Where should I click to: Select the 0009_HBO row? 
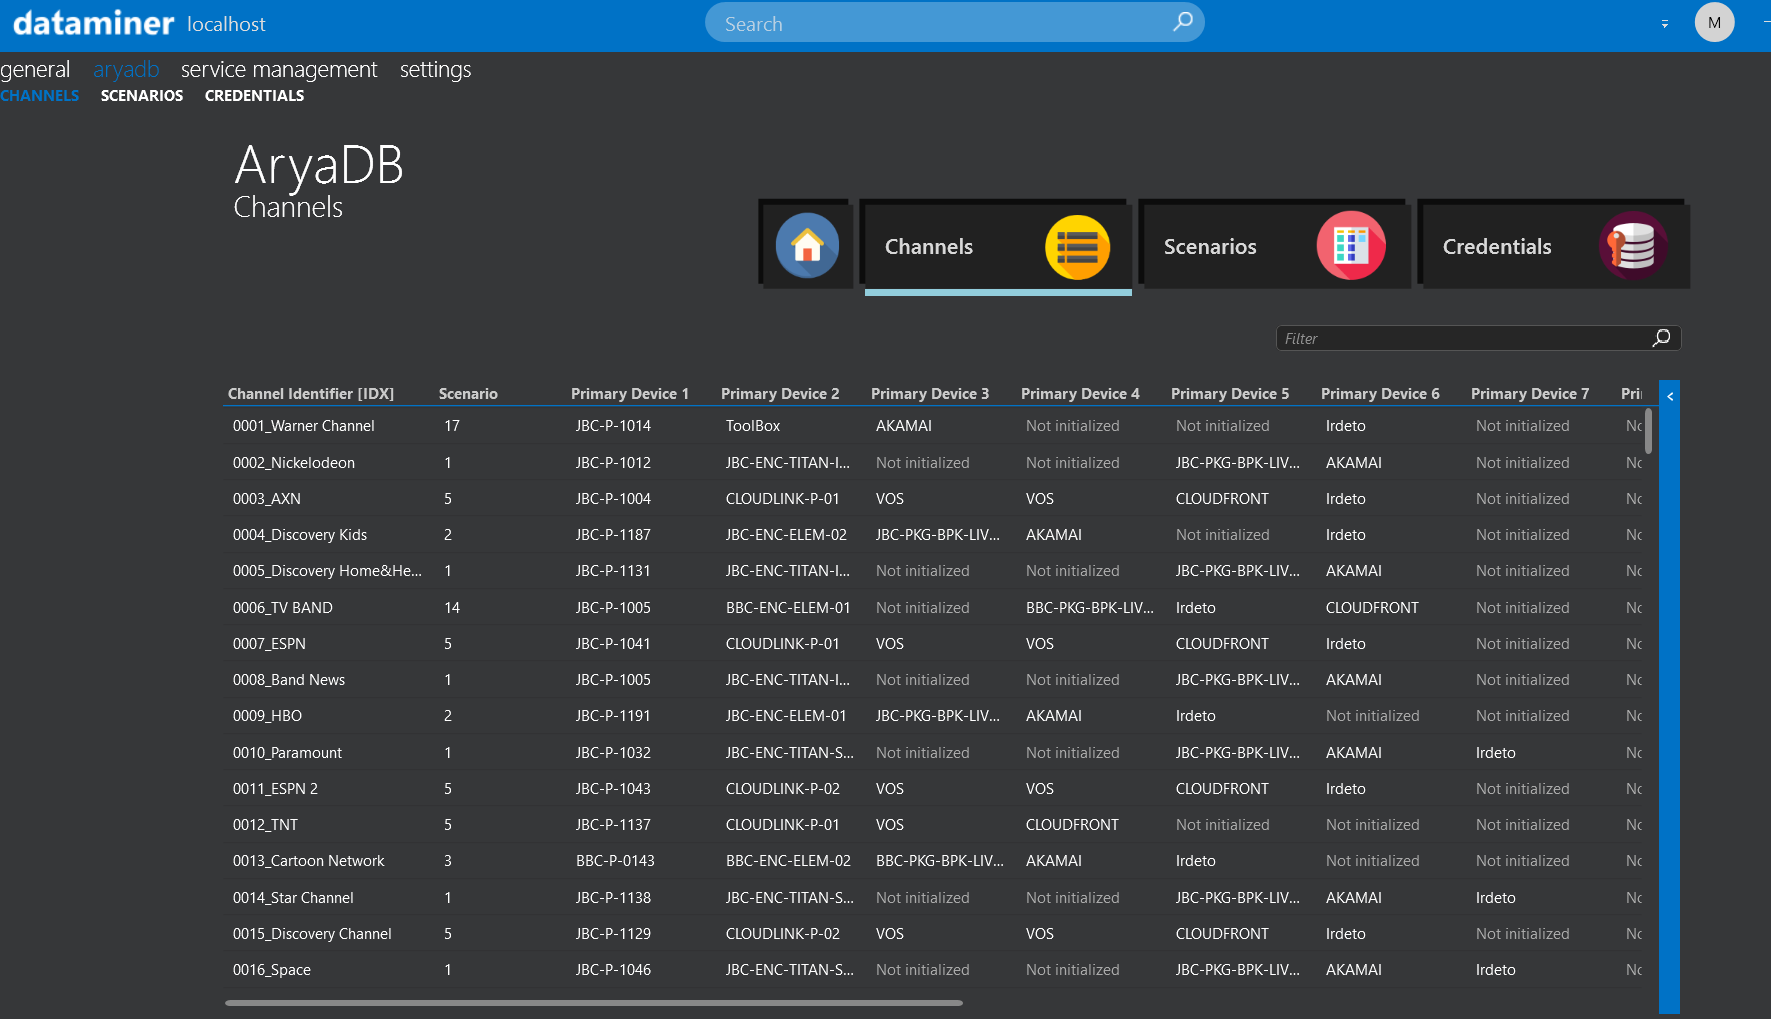pyautogui.click(x=934, y=716)
